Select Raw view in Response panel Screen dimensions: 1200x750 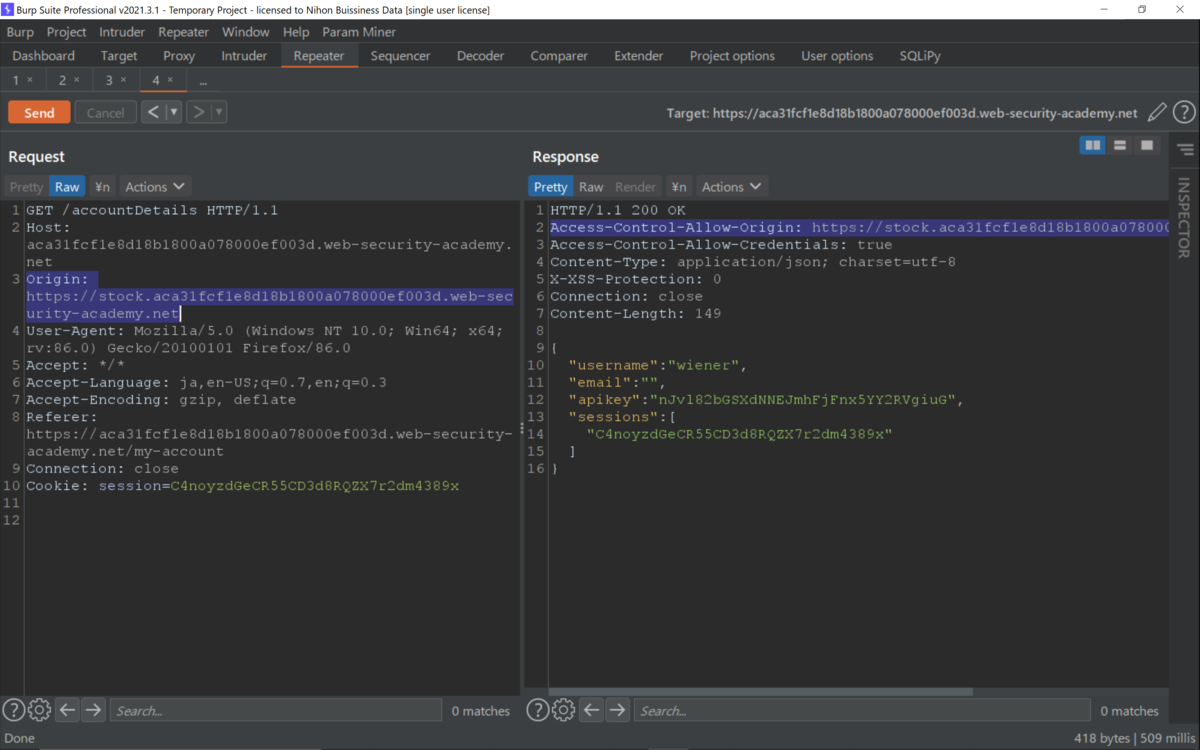point(591,187)
